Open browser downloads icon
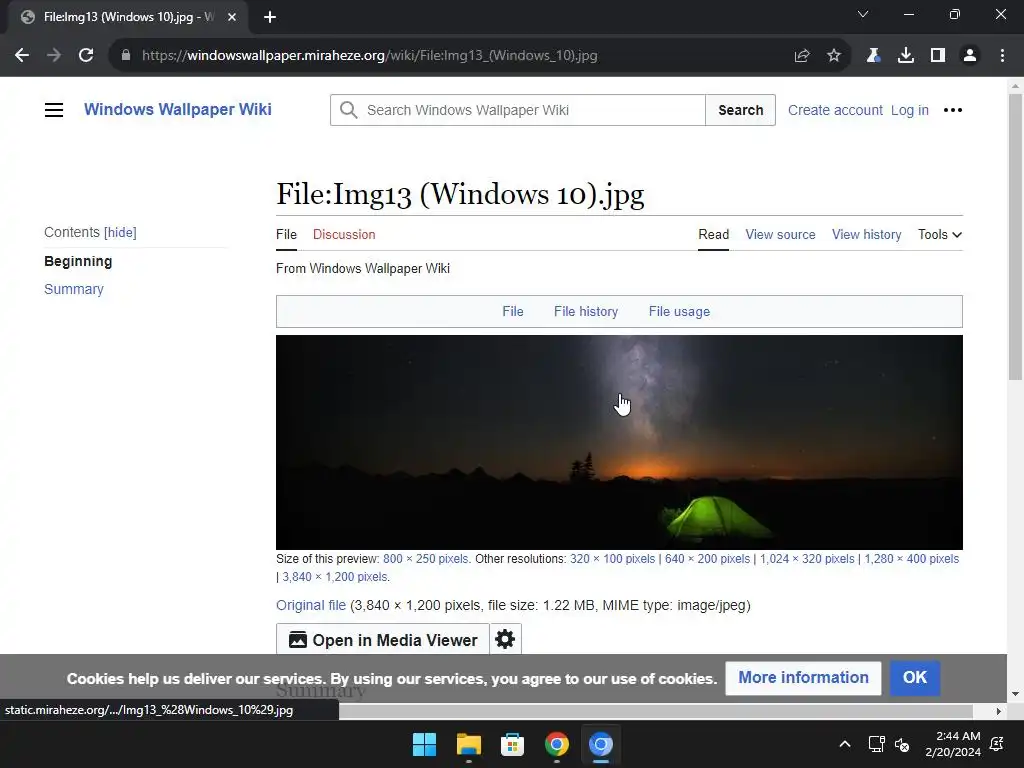Image resolution: width=1024 pixels, height=768 pixels. (906, 56)
